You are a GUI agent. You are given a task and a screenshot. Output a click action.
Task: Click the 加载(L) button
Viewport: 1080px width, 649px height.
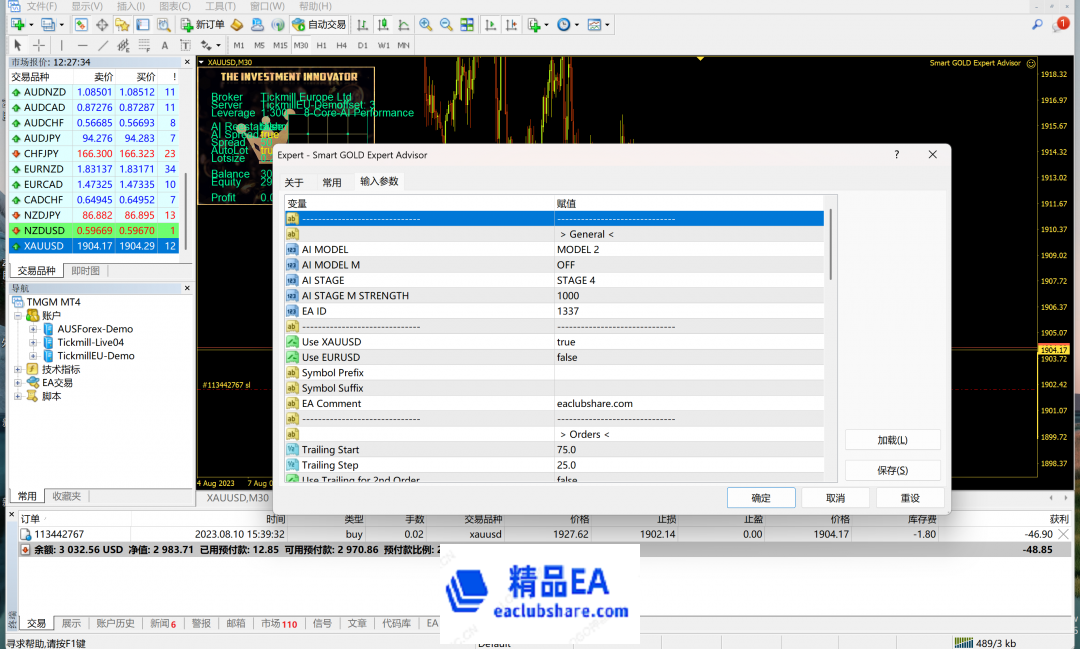pos(892,440)
